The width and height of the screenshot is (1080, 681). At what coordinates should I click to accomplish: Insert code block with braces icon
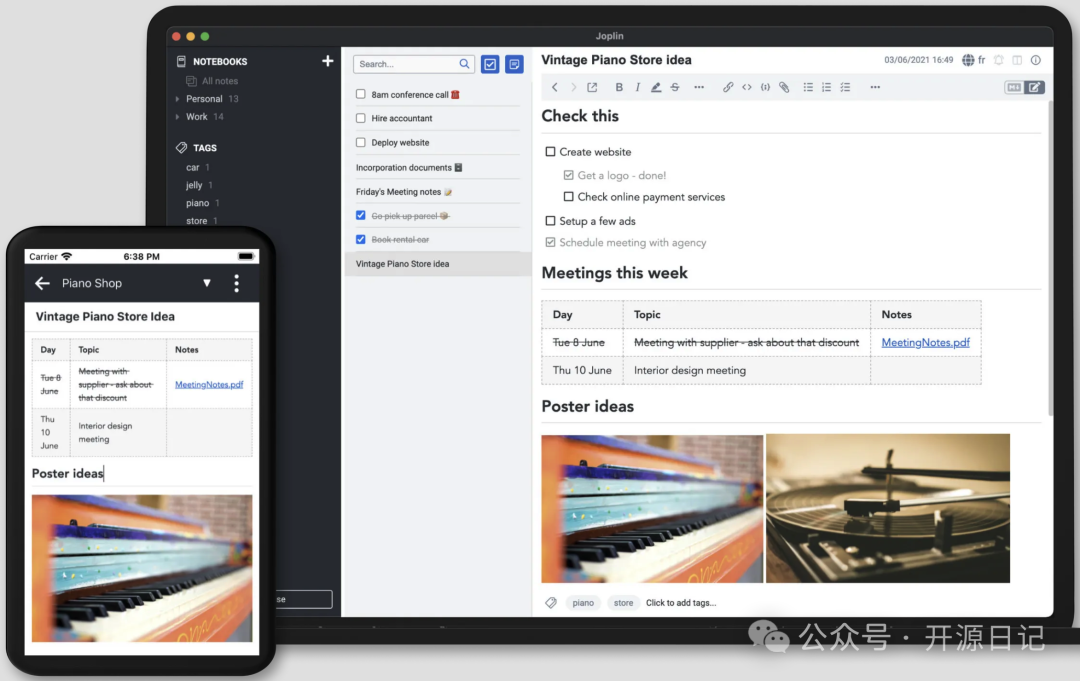pyautogui.click(x=765, y=87)
